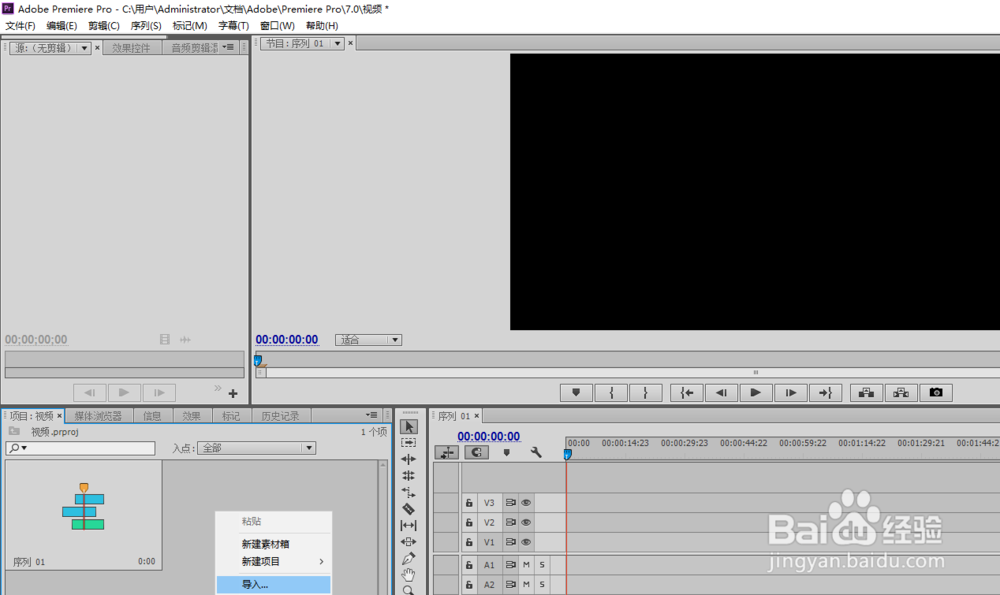Image resolution: width=1000 pixels, height=595 pixels.
Task: Select the Rate Stretch tool
Action: coord(409,492)
